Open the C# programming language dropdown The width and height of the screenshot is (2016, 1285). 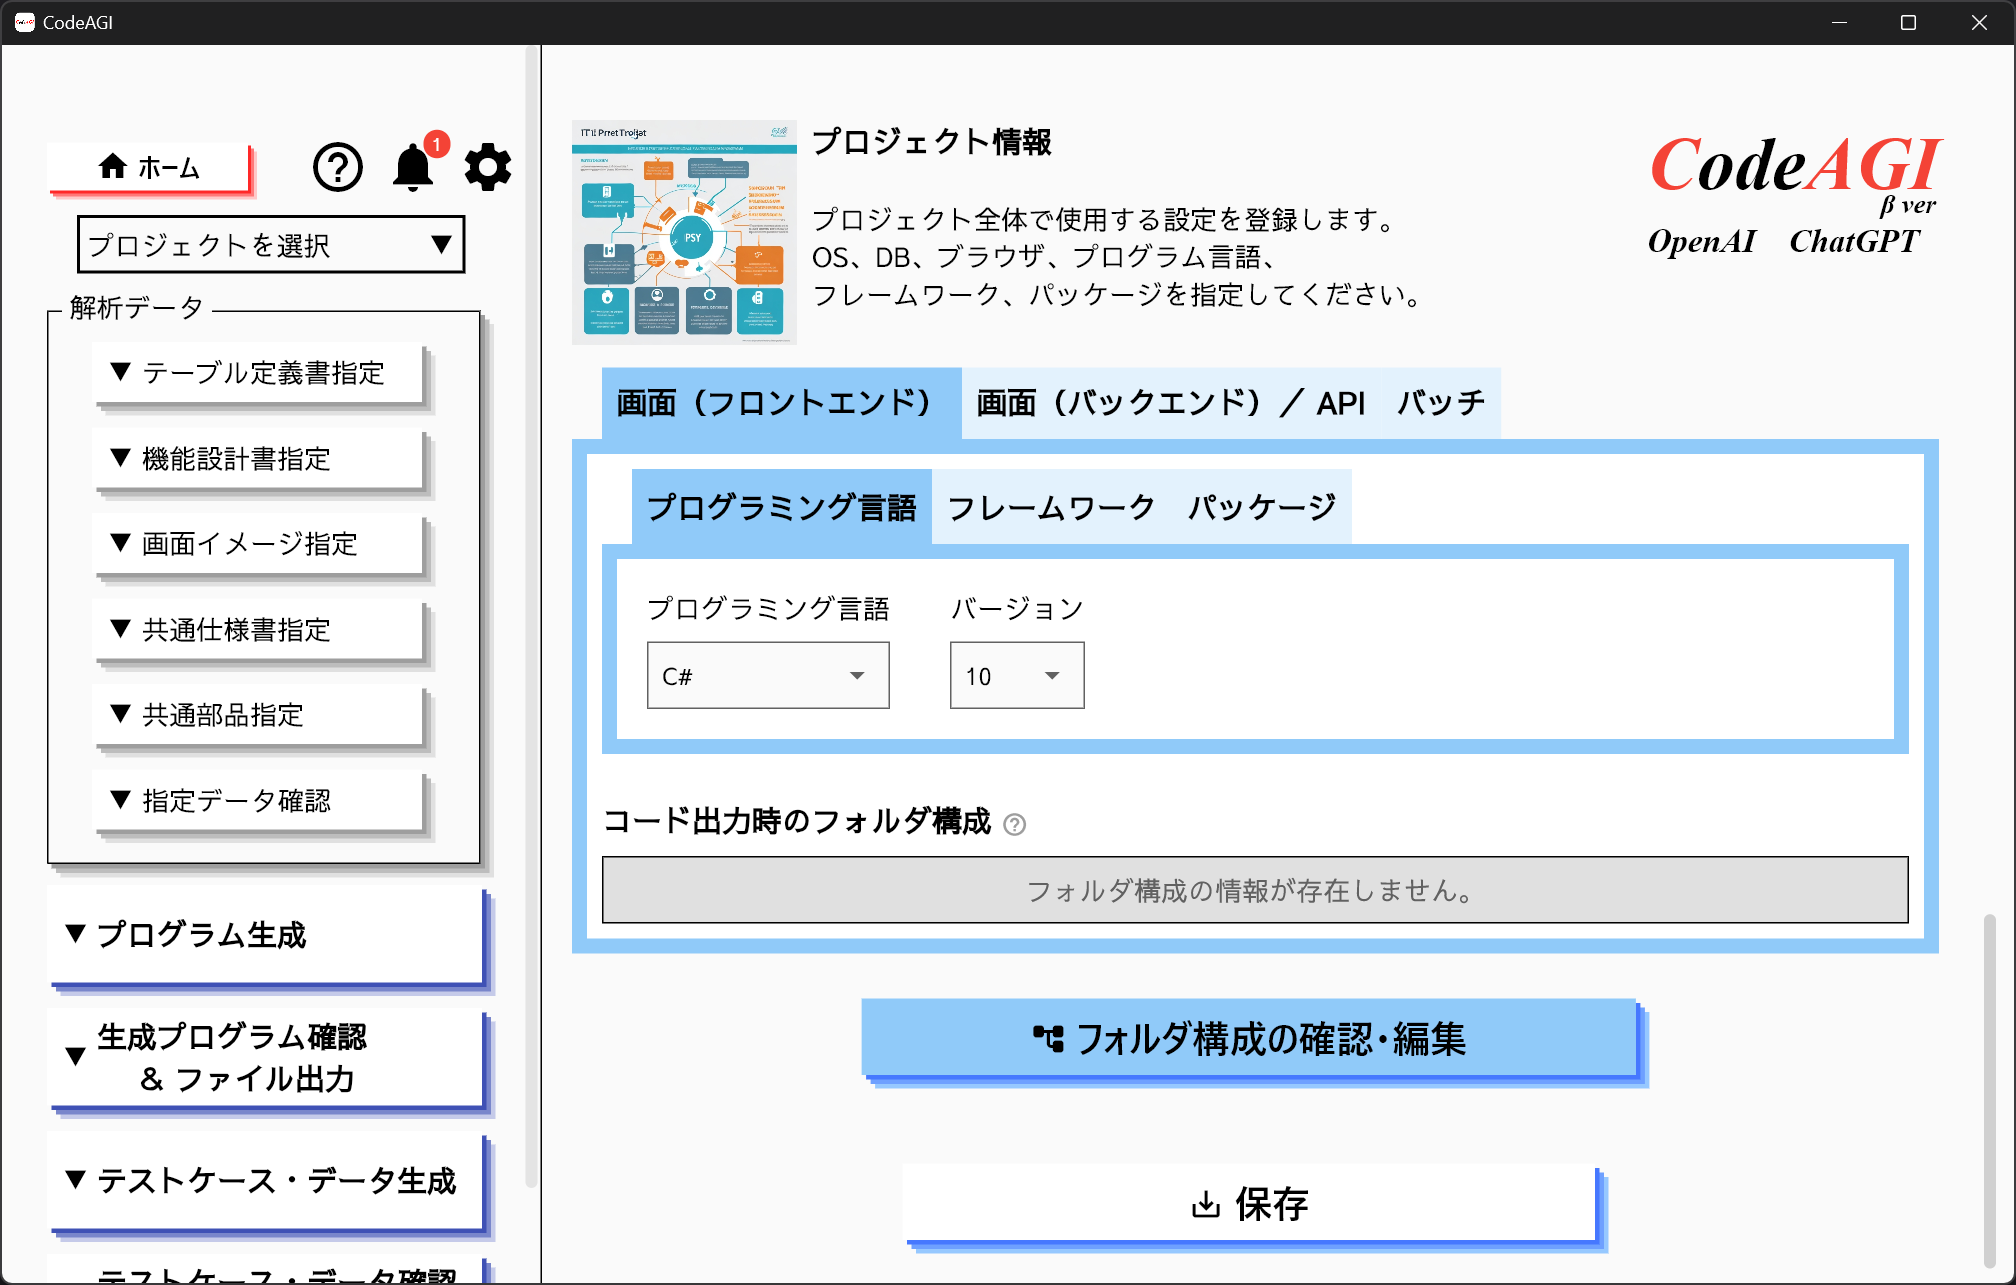click(x=767, y=676)
